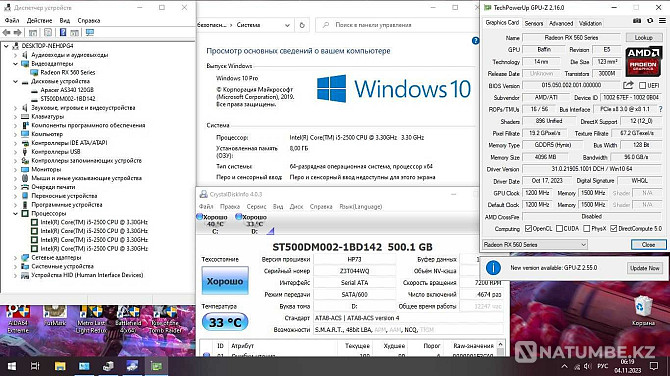The image size is (670, 376).
Task: Open the Rise of the Tomb Raider shortcut
Action: (x=165, y=319)
